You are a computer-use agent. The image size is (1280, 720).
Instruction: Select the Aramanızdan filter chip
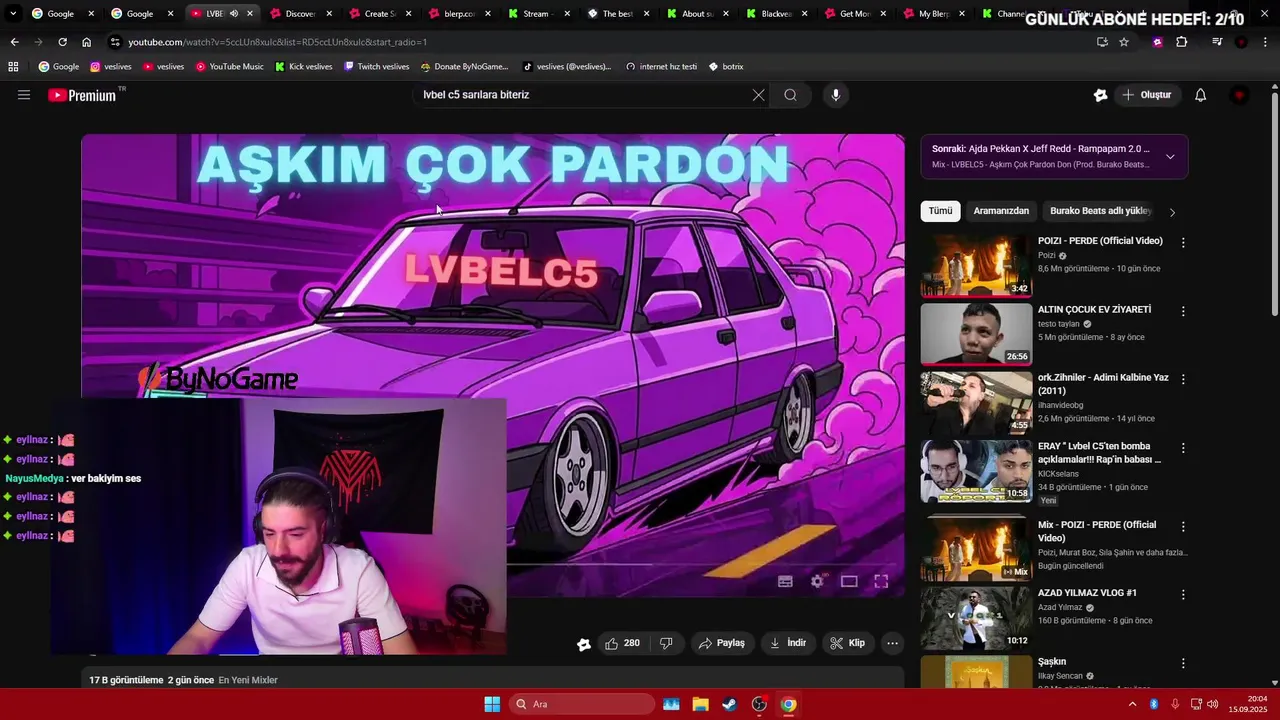point(1001,211)
